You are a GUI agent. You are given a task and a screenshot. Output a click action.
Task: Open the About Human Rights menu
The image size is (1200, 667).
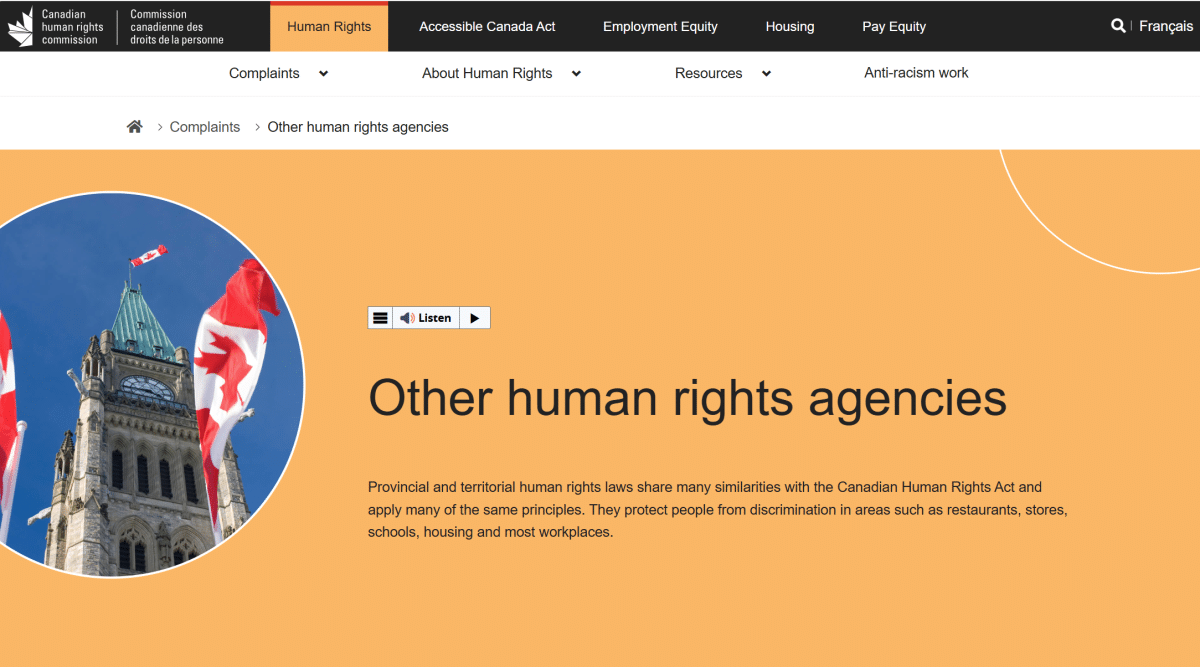coord(487,73)
